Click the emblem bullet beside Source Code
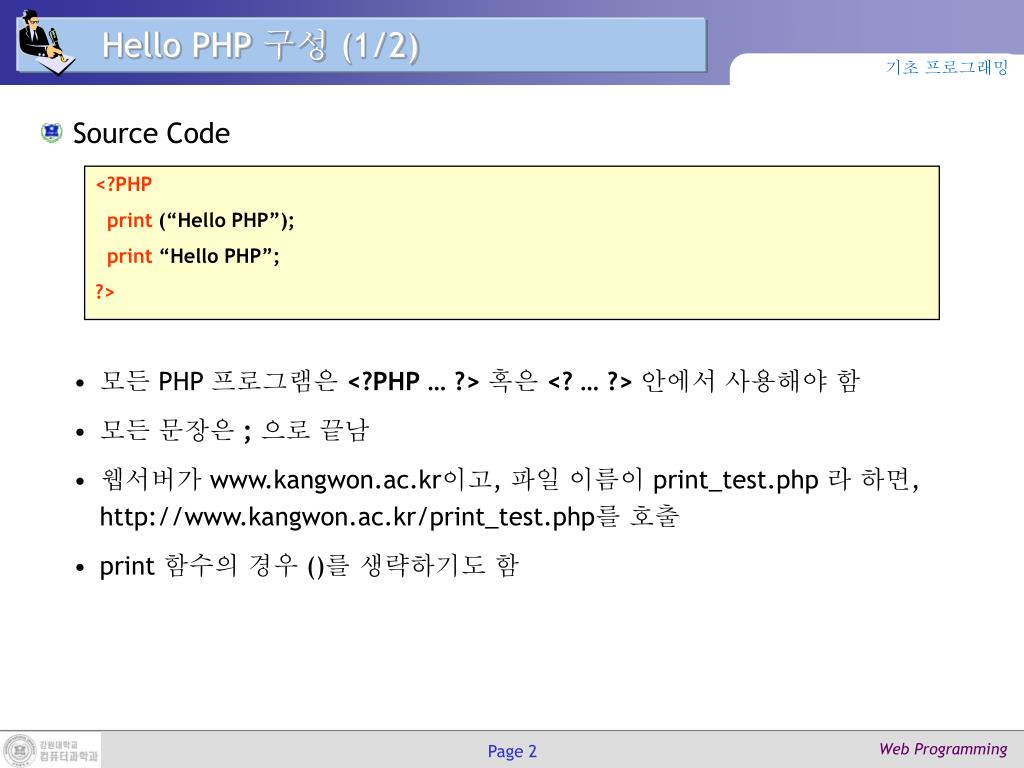Screen dimensions: 1024x768 pyautogui.click(x=52, y=133)
